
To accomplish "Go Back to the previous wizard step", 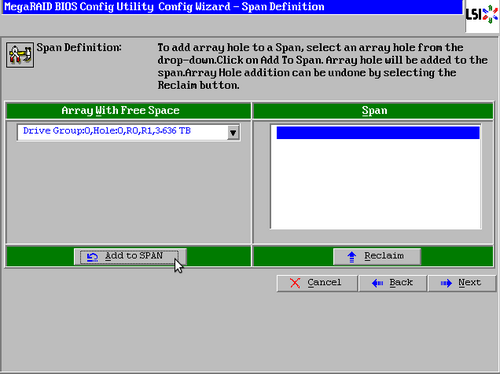I will (401, 282).
